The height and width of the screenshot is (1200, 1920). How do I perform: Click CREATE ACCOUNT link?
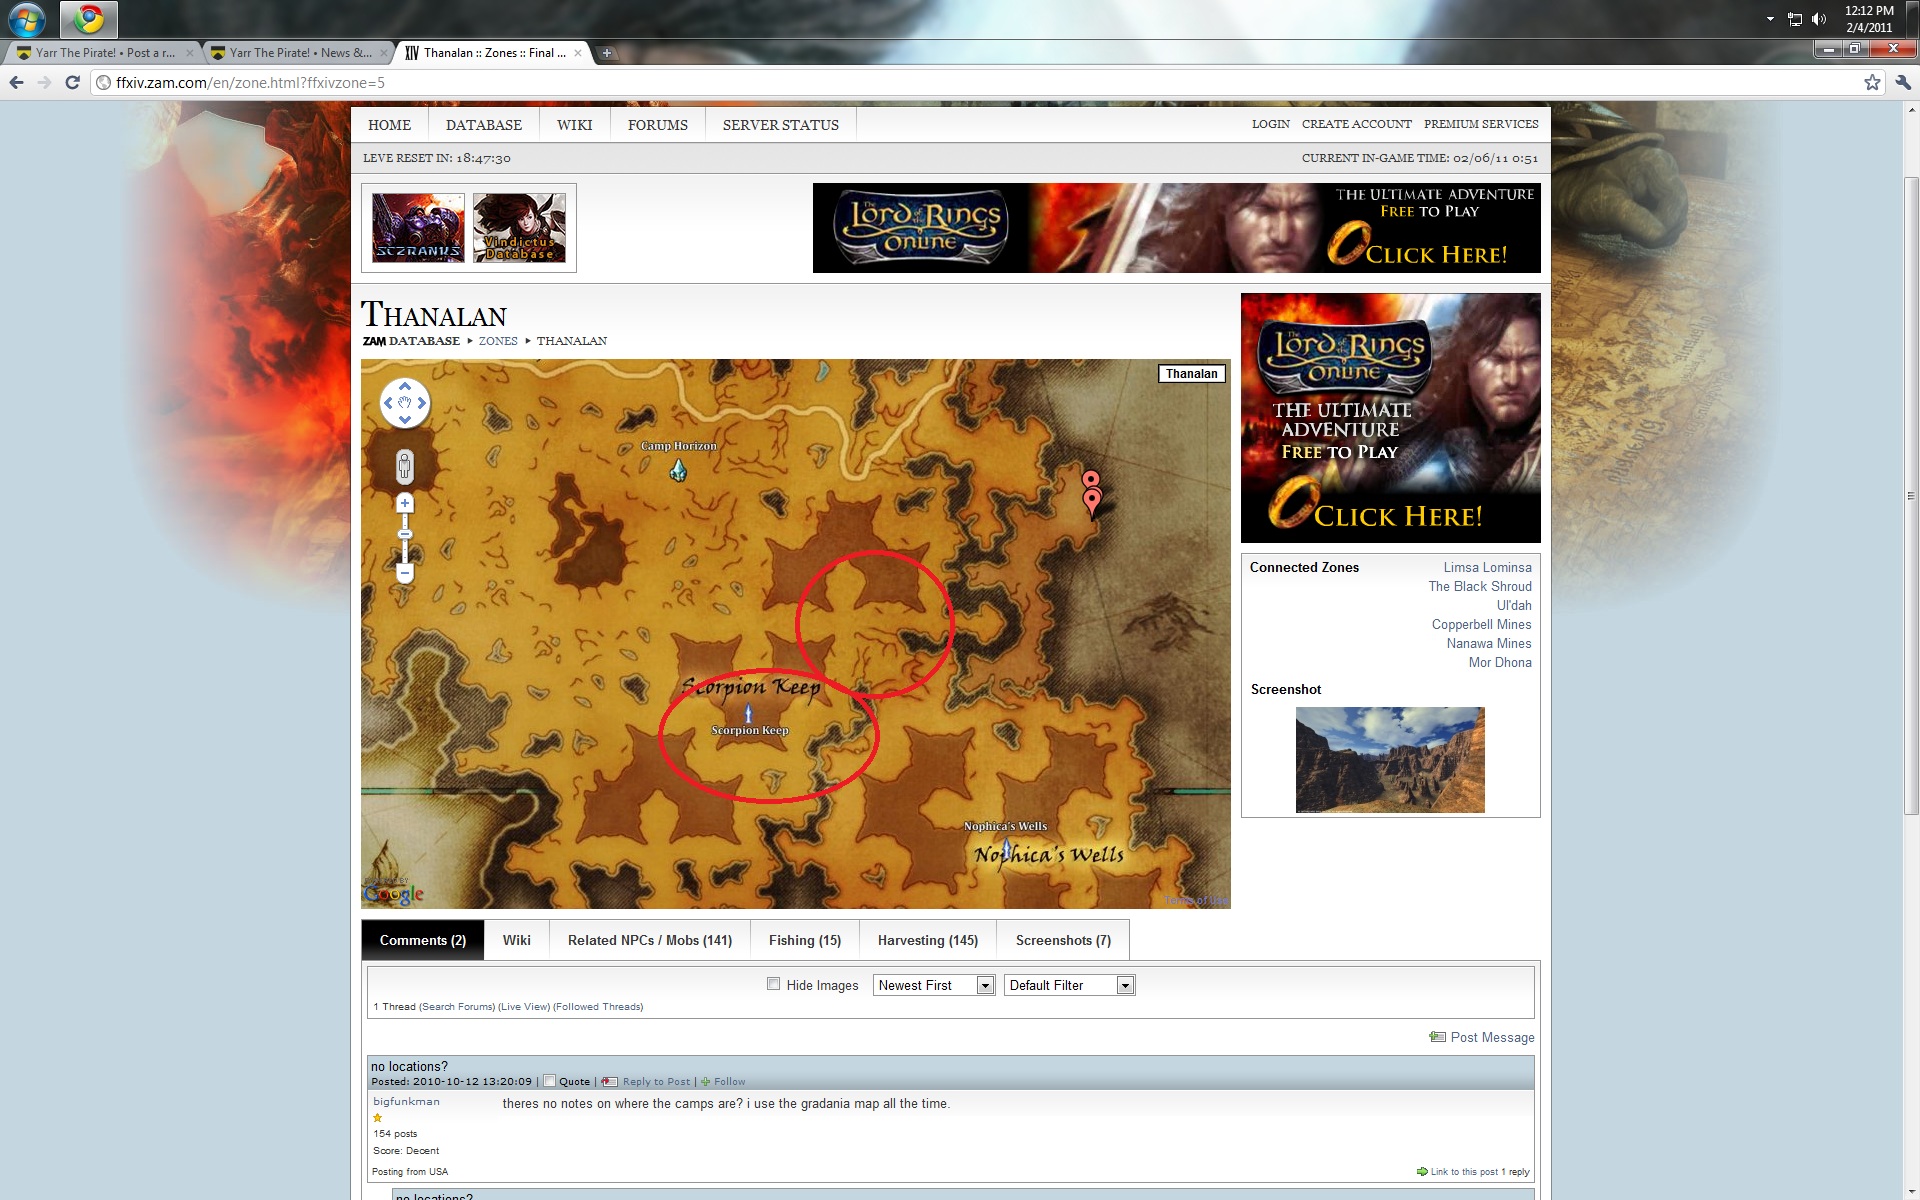coord(1356,124)
